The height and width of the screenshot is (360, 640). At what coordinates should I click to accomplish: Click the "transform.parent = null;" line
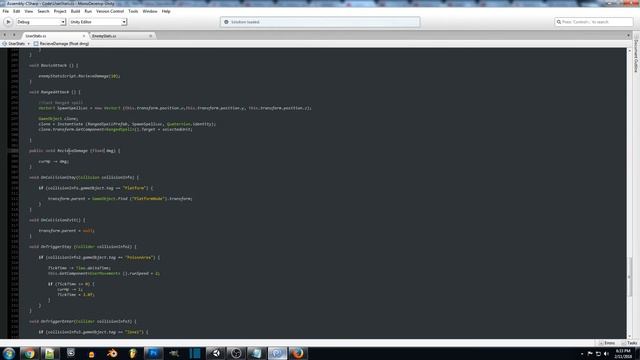click(x=67, y=231)
